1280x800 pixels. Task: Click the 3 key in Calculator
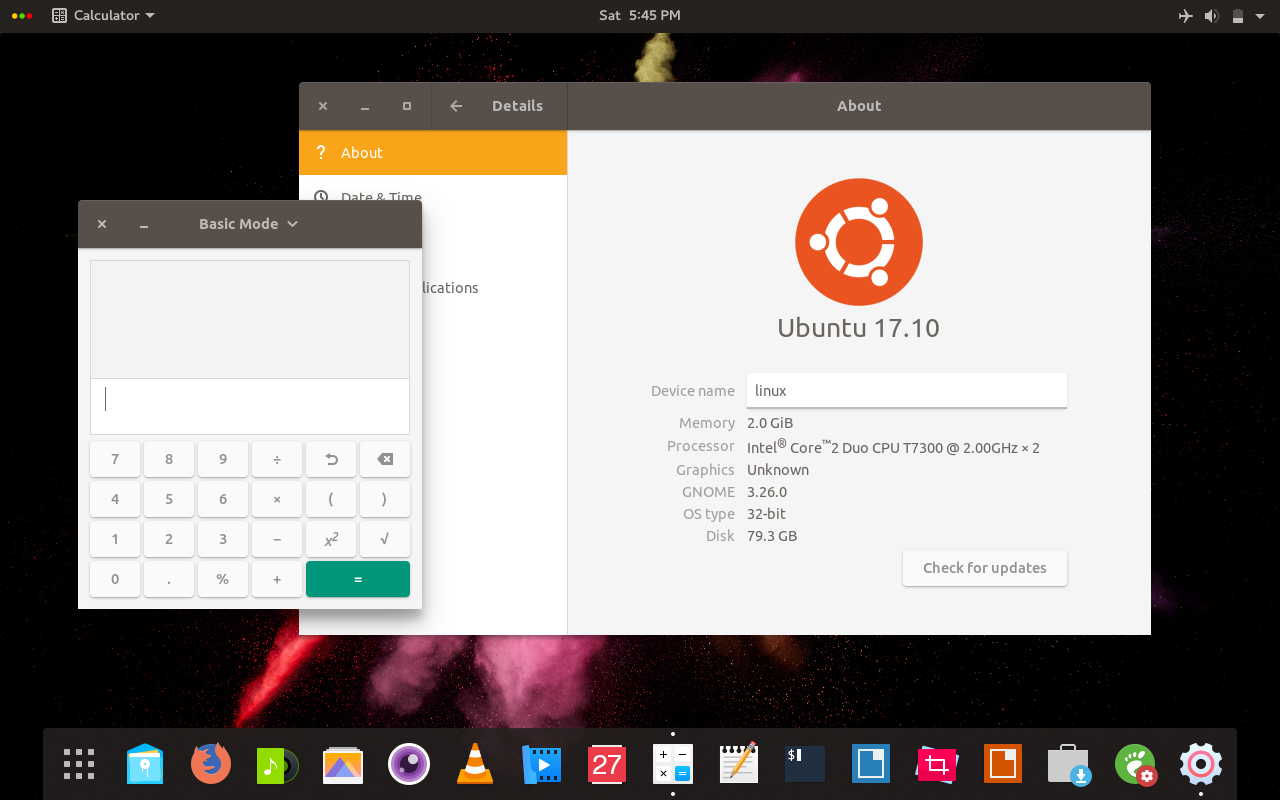tap(223, 539)
